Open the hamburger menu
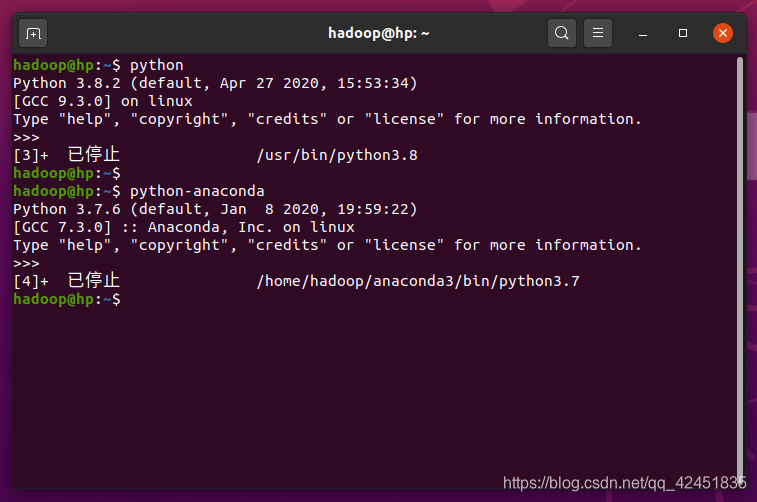Viewport: 757px width, 502px height. click(x=598, y=33)
